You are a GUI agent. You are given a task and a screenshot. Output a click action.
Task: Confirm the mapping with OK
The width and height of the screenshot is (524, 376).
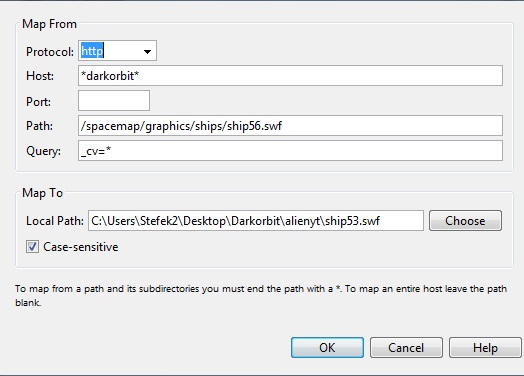tap(327, 348)
